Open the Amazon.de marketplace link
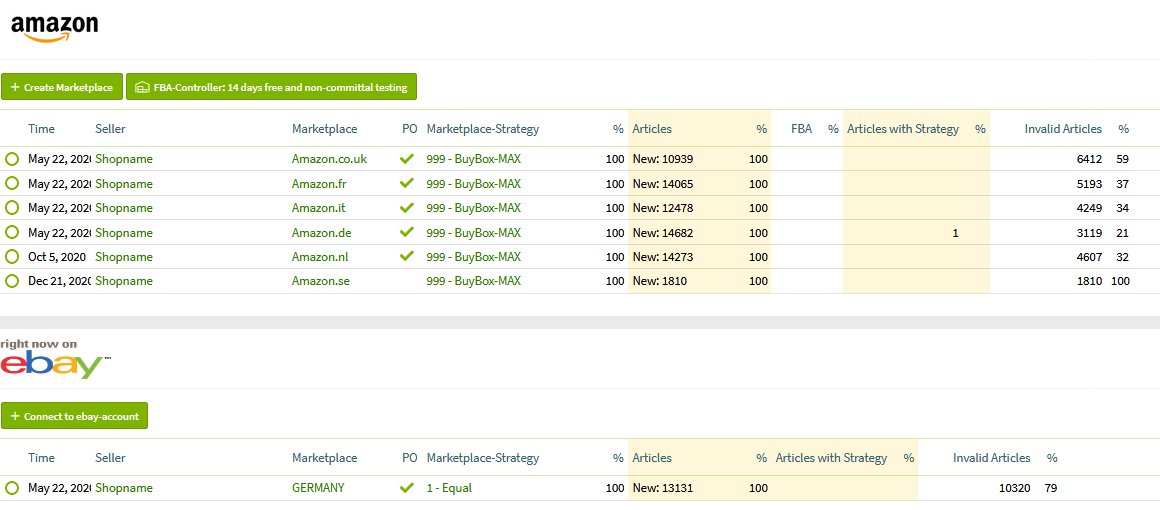This screenshot has width=1160, height=510. coord(322,232)
